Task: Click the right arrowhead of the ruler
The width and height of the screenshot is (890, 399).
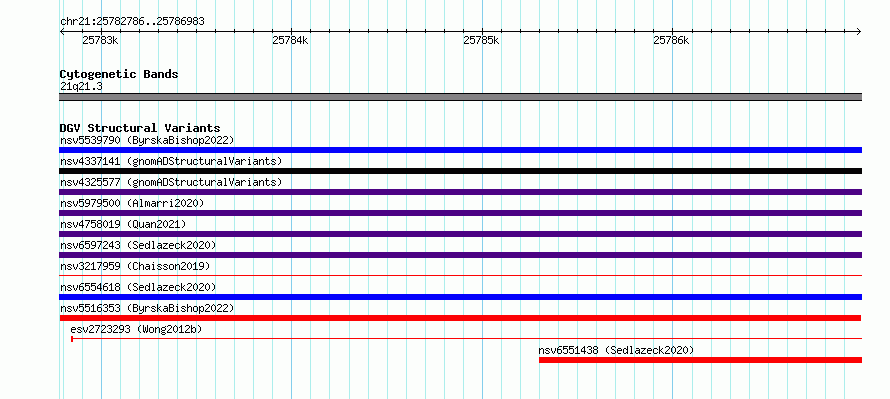Action: coord(858,32)
